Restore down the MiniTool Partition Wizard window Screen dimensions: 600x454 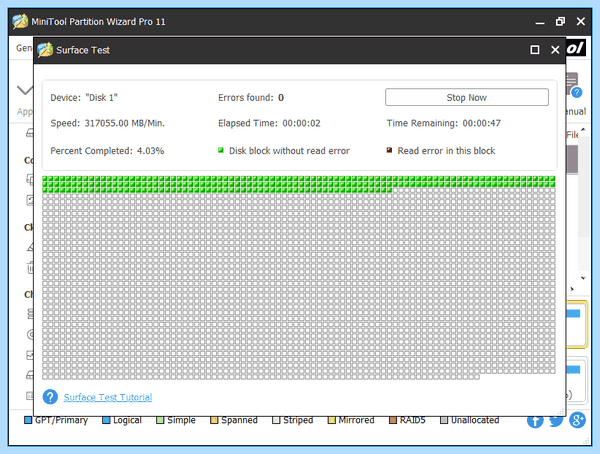560,21
